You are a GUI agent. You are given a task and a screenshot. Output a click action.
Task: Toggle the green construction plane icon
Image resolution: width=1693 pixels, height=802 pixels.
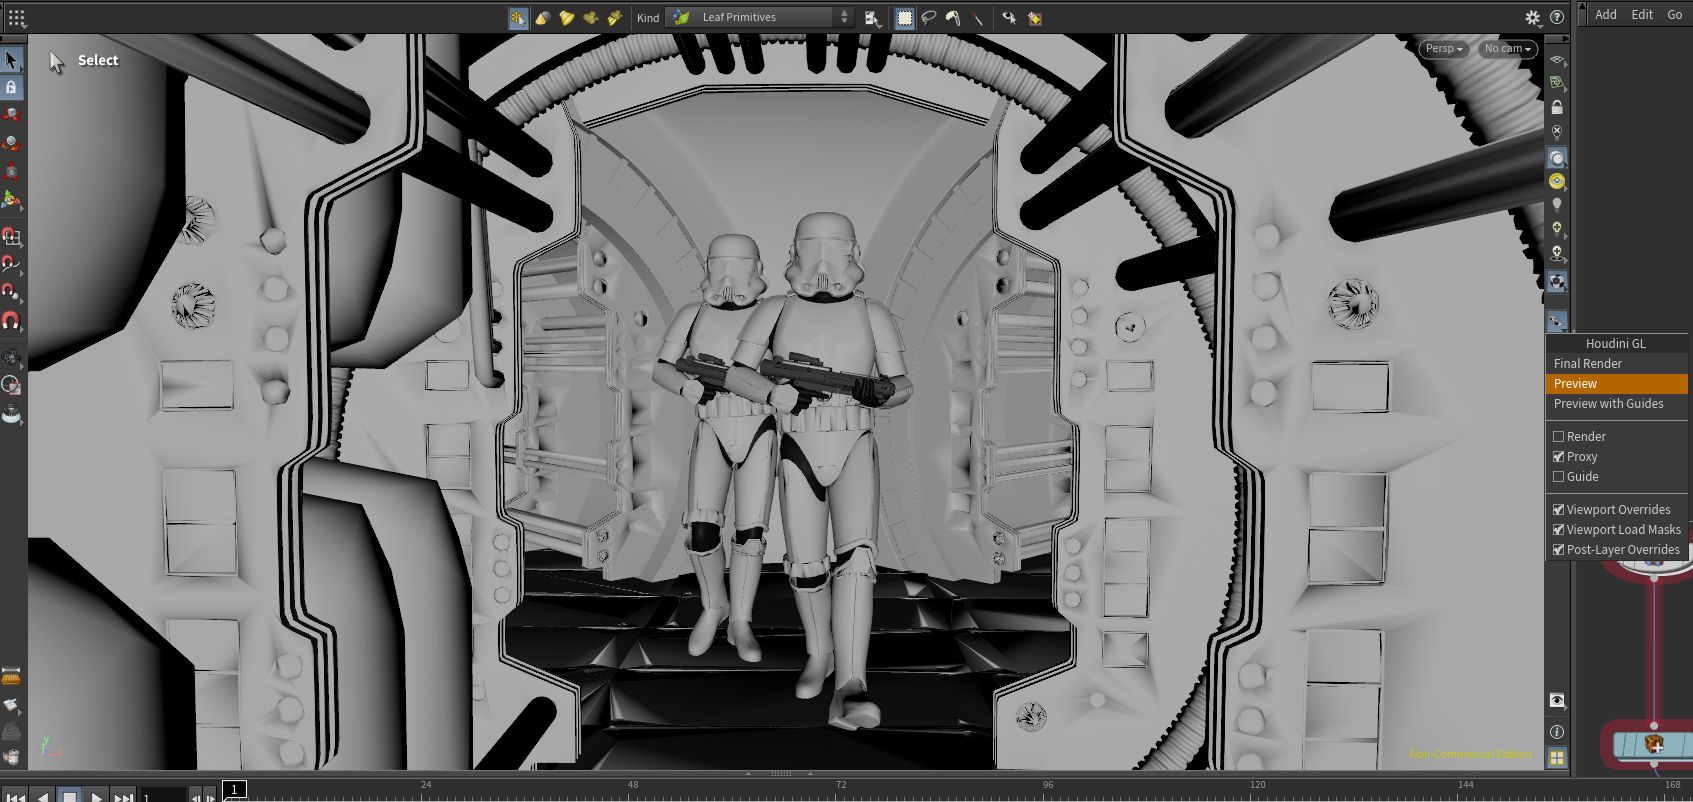coord(1557,83)
